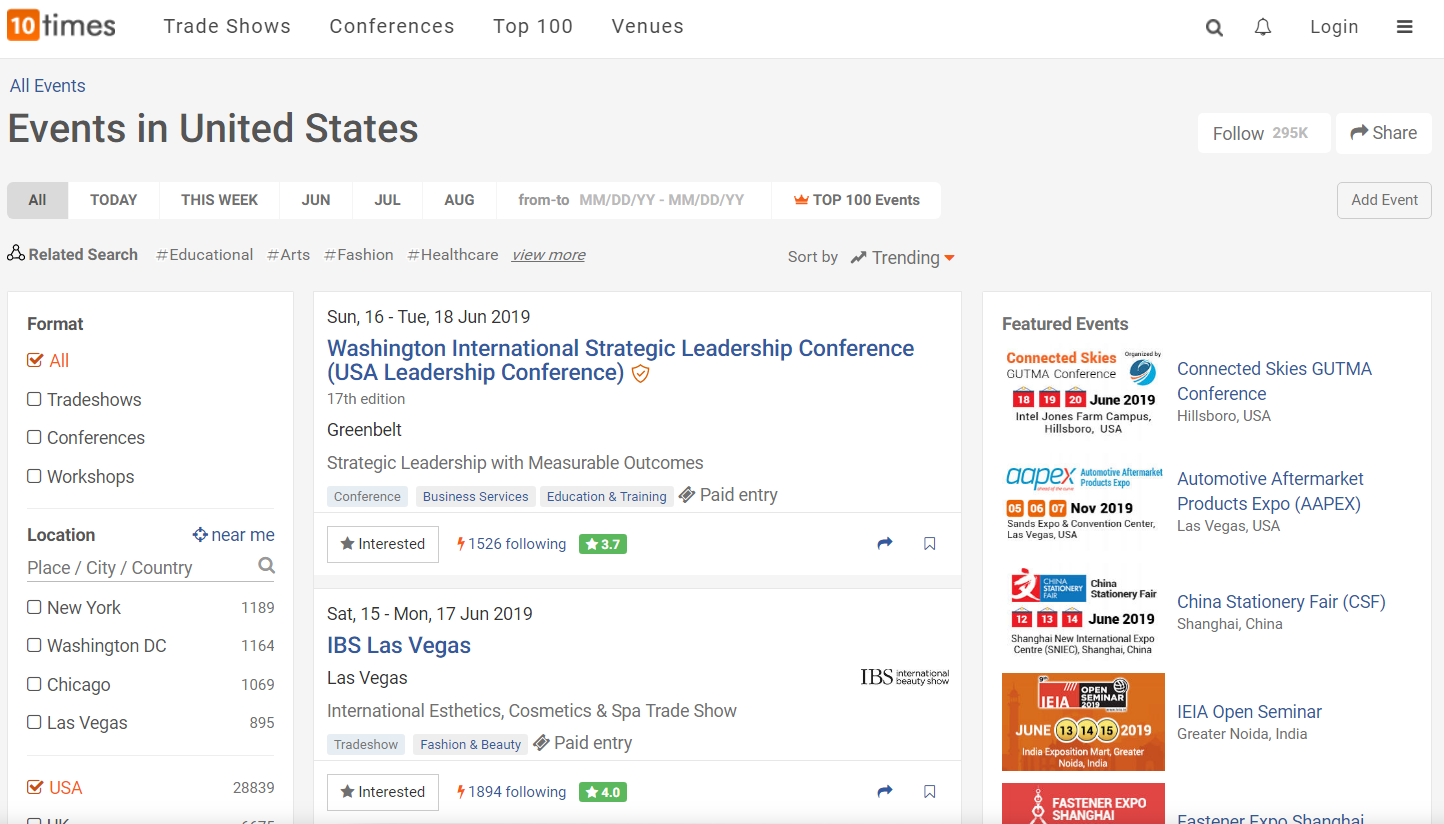Click the magnifier inside the location filter field

266,565
